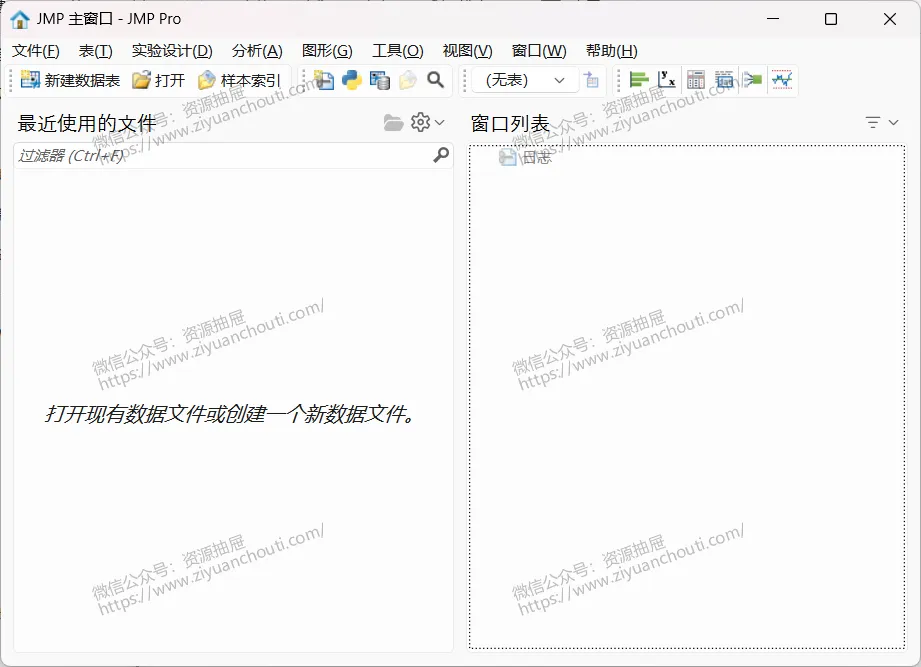The width and height of the screenshot is (921, 667).
Task: Open the 文件(F) menu
Action: coord(36,51)
